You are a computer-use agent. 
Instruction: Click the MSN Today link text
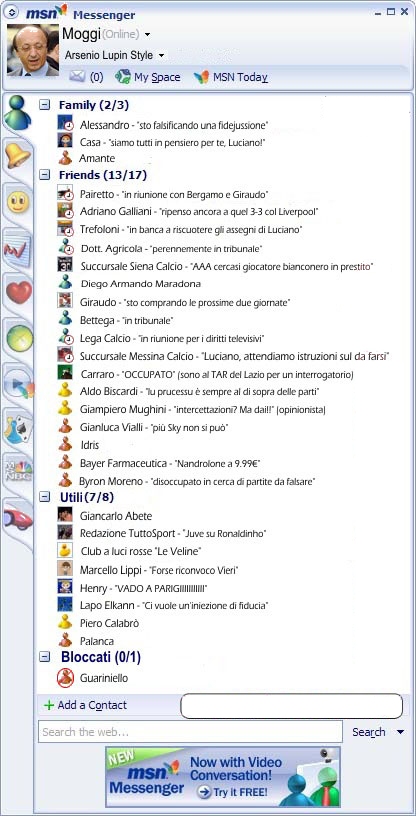(240, 78)
